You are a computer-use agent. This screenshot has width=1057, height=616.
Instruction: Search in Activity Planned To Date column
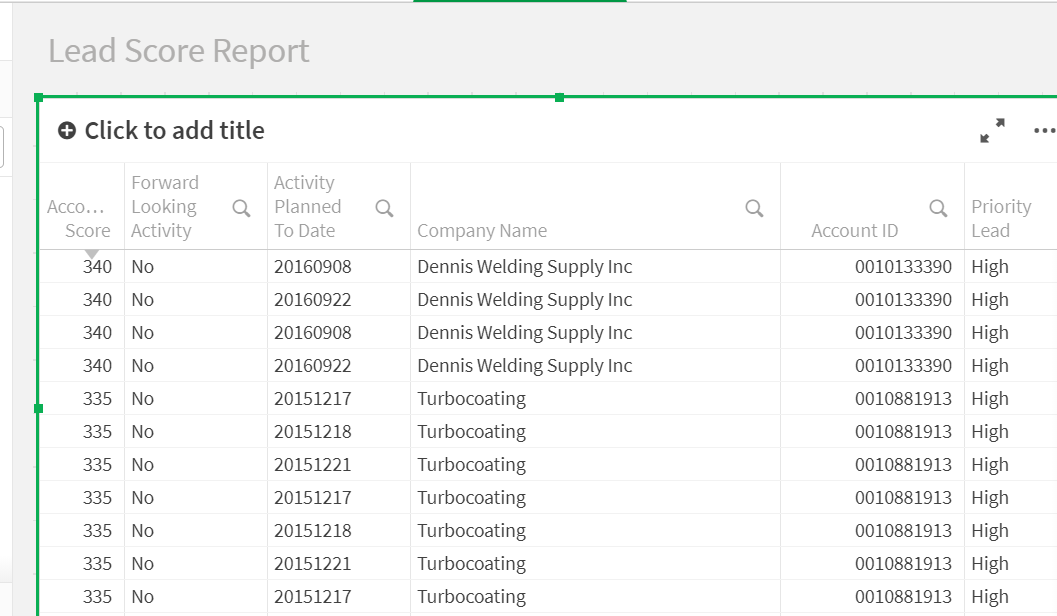[x=384, y=208]
